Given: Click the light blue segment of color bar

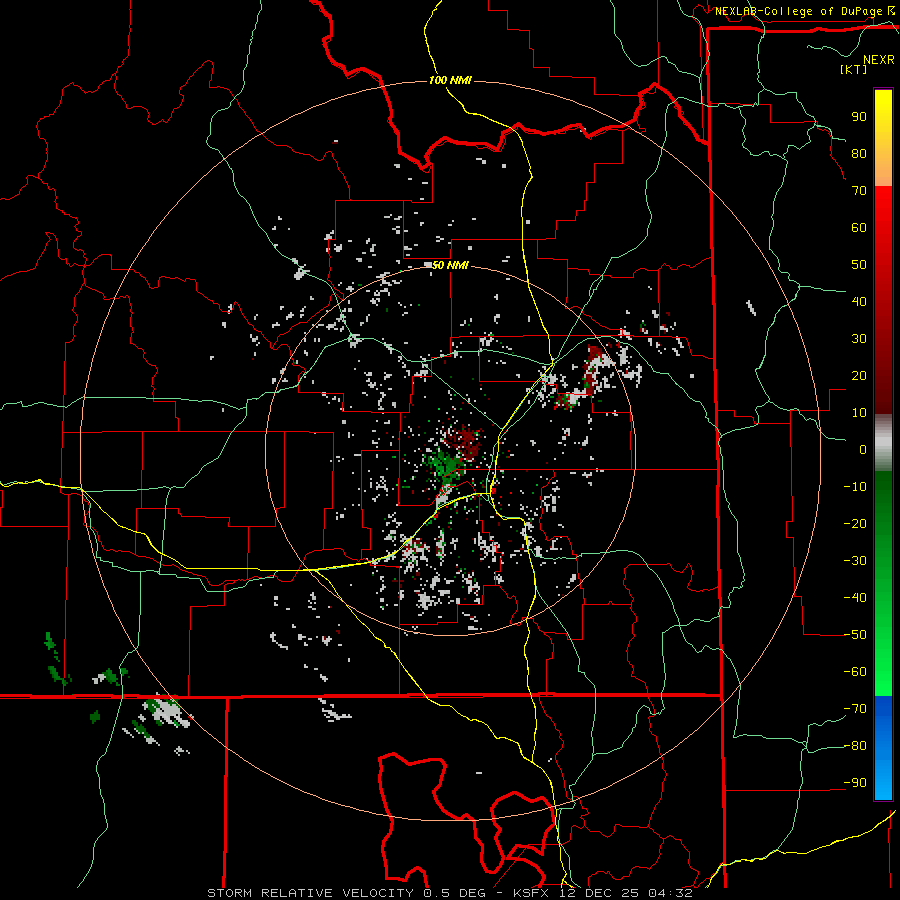Looking at the screenshot, I should 883,778.
